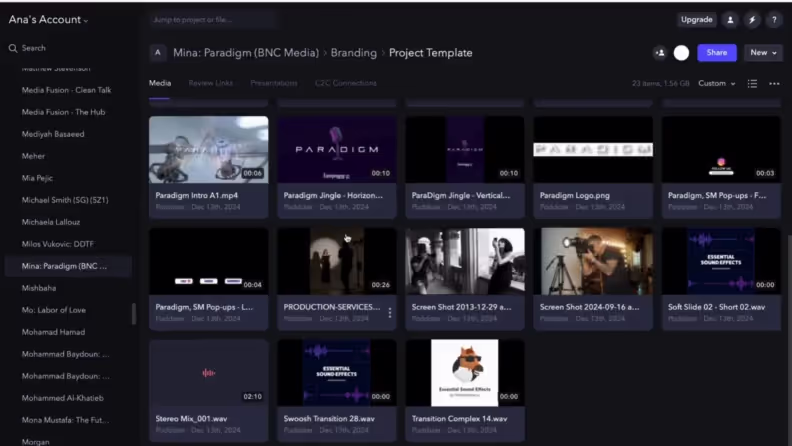Screen dimensions: 792x446
Task: Open Michaela Lallouz project
Action: 51,222
